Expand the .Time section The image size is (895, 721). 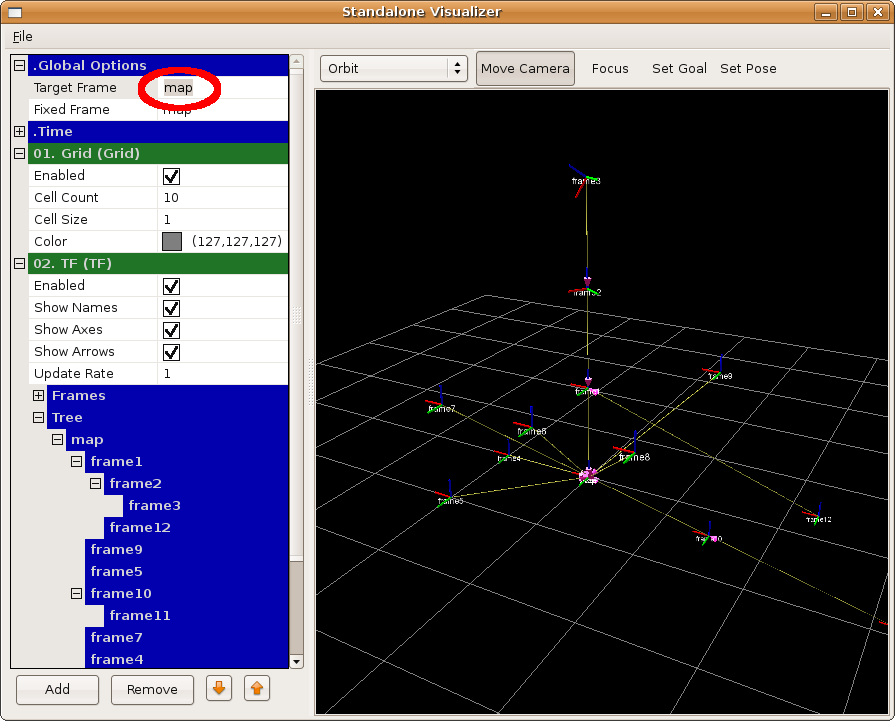pos(19,132)
